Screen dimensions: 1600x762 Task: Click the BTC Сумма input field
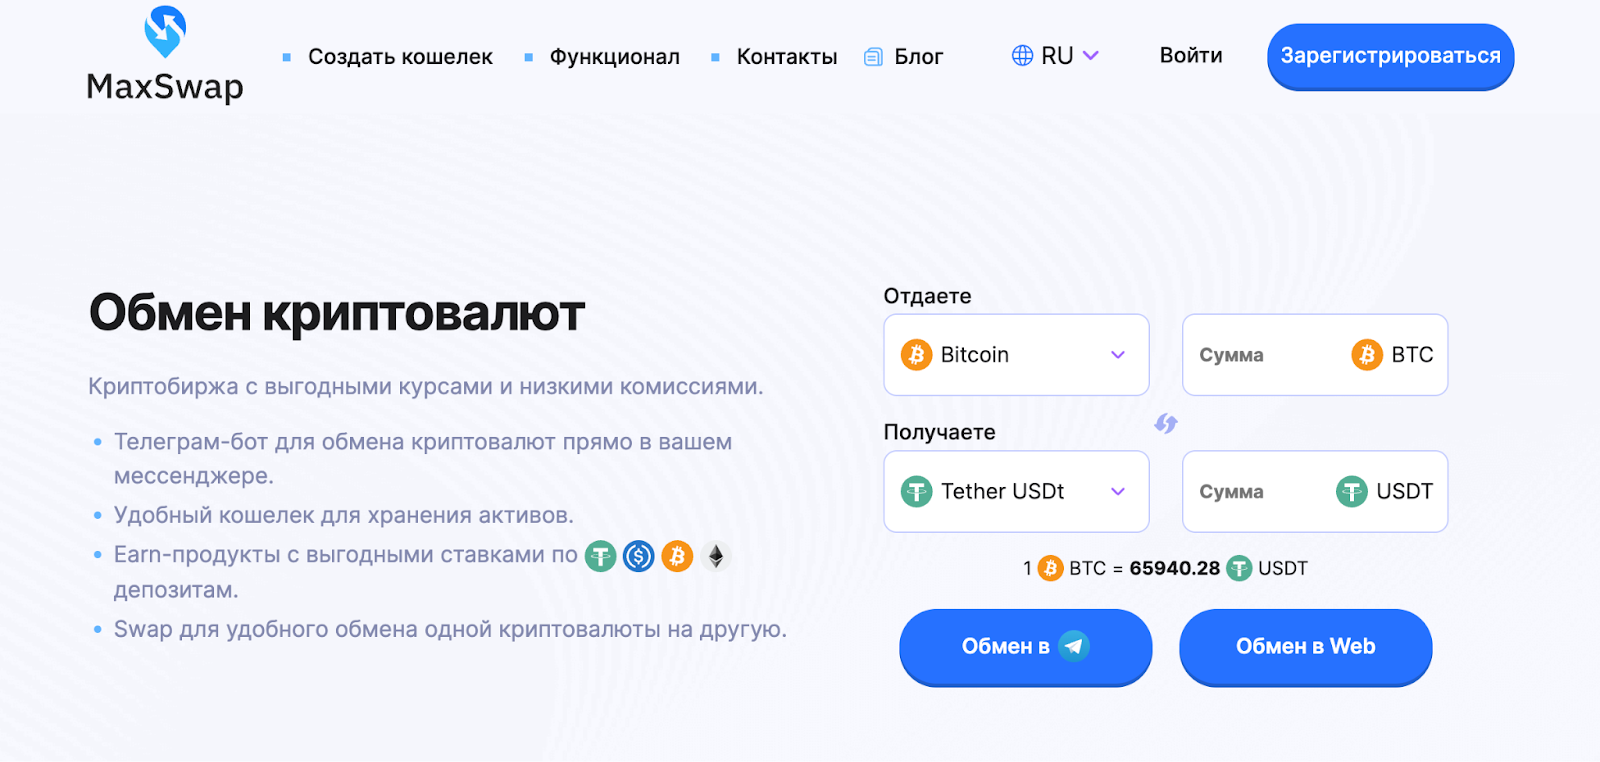[1315, 355]
